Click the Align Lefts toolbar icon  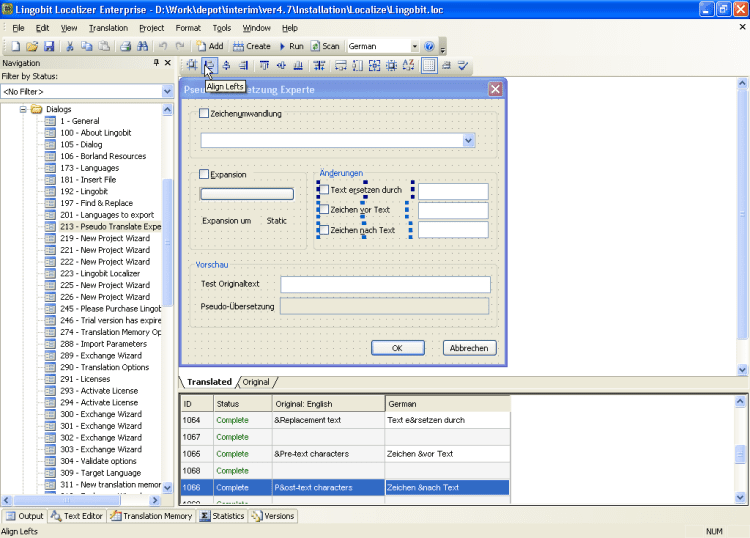click(x=208, y=66)
